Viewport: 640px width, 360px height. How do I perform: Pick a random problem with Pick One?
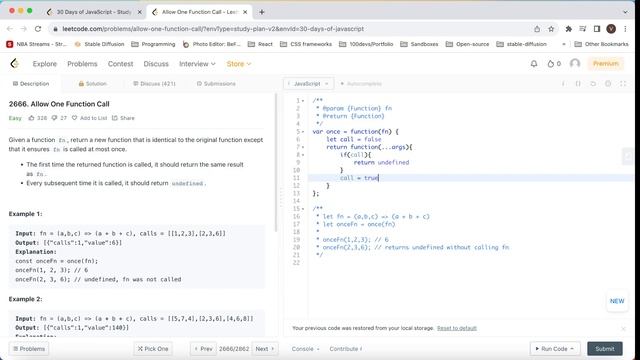point(153,349)
